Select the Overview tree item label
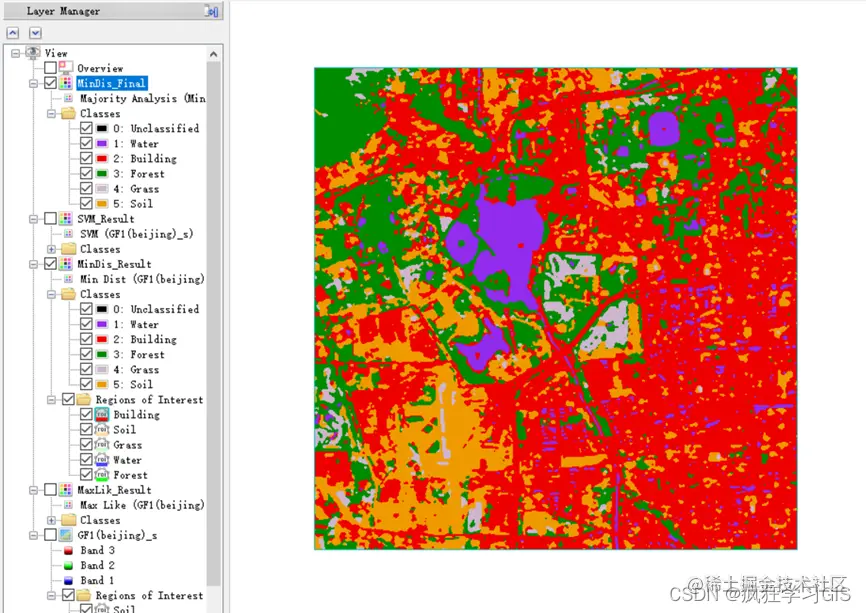 click(x=100, y=68)
